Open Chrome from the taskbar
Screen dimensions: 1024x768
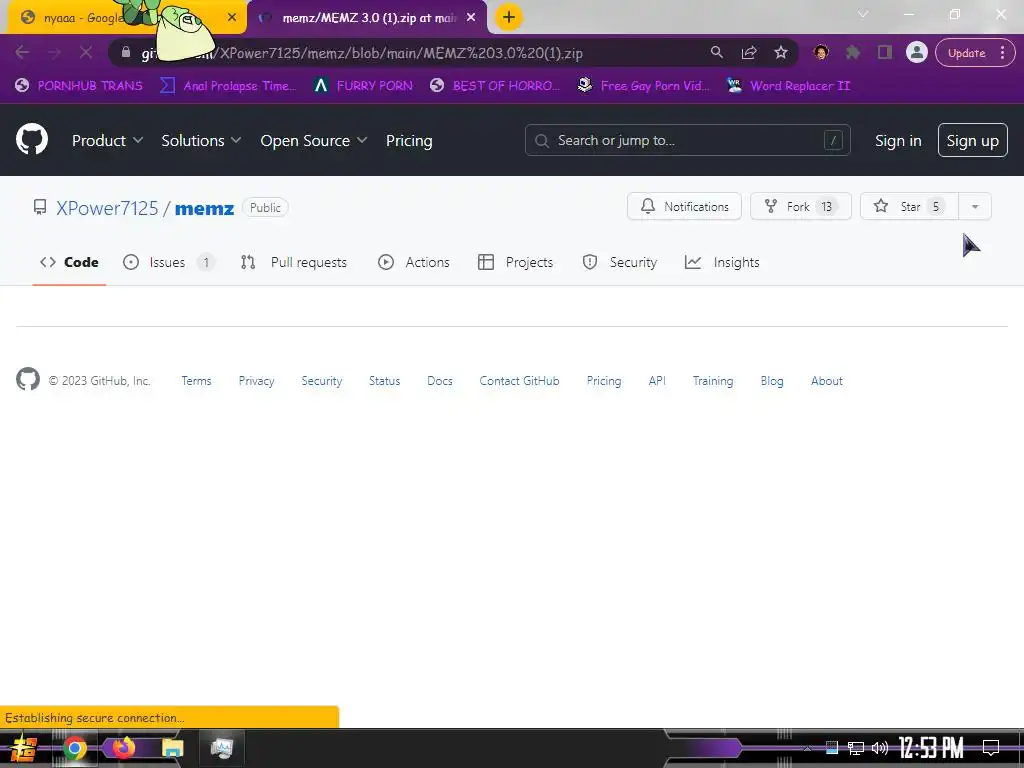(74, 748)
